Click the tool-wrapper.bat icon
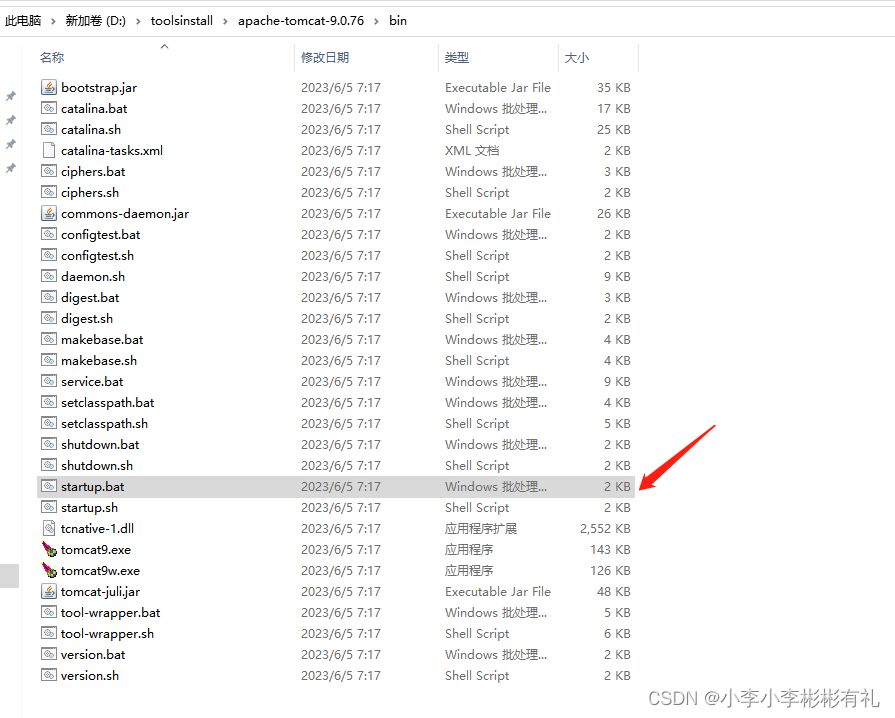The image size is (895, 718). (x=49, y=612)
